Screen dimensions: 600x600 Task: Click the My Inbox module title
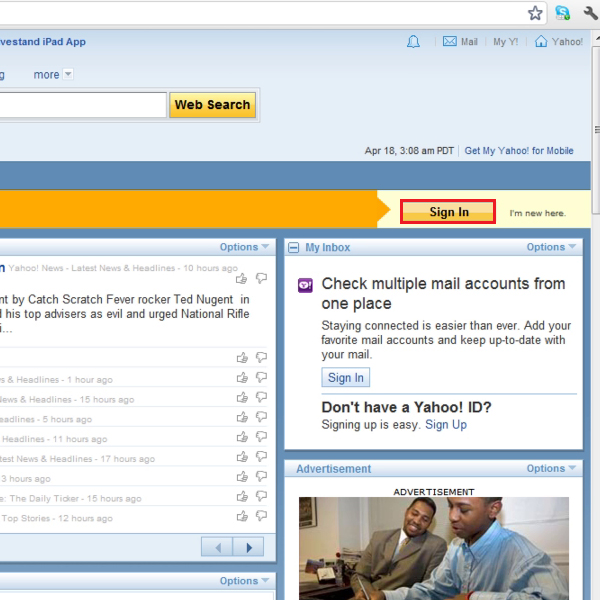(328, 248)
